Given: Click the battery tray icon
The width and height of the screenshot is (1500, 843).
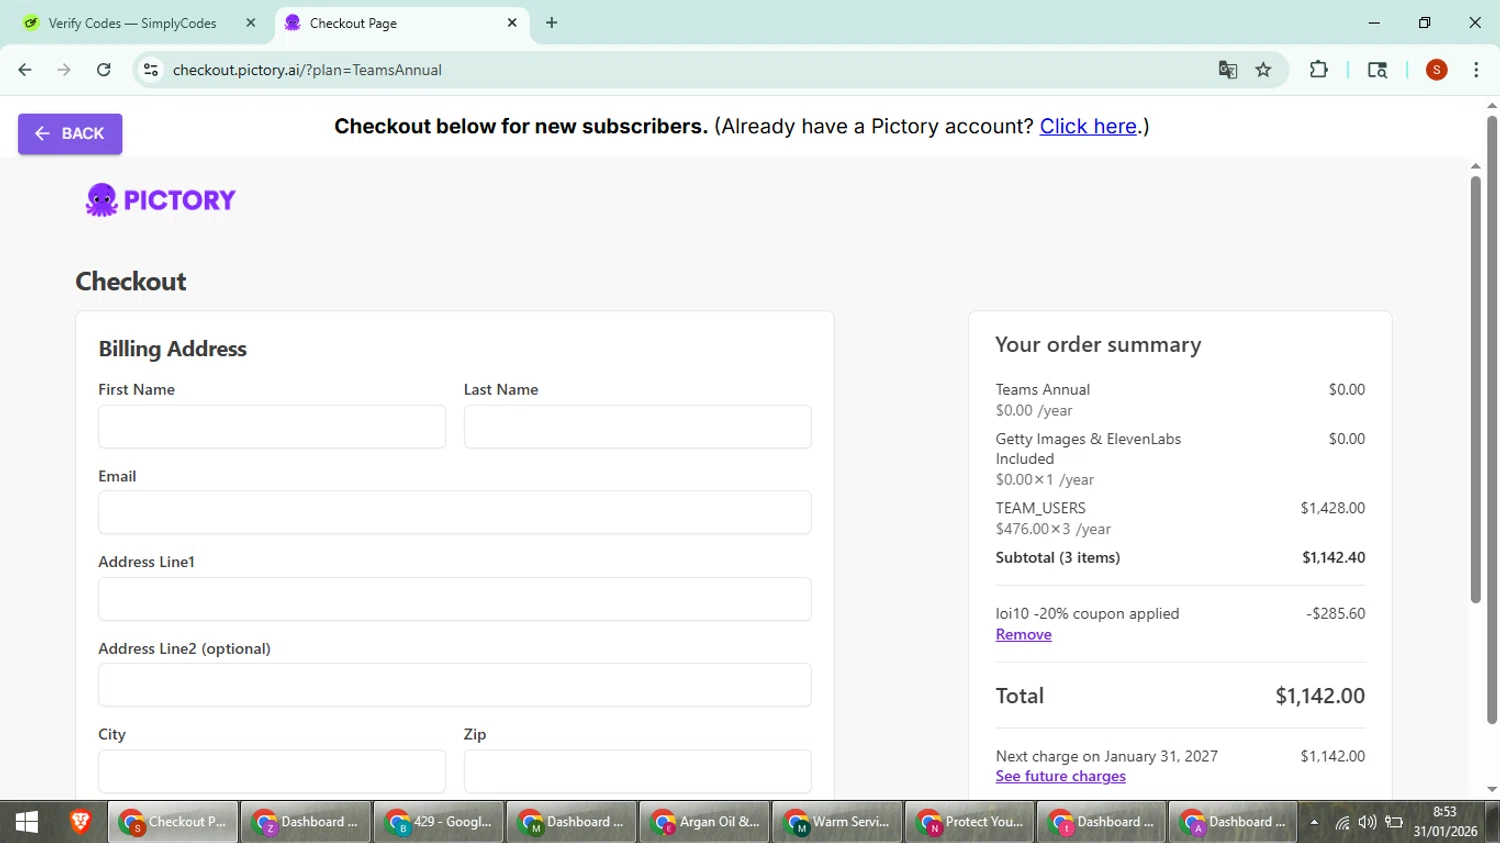Looking at the screenshot, I should pyautogui.click(x=1394, y=823).
